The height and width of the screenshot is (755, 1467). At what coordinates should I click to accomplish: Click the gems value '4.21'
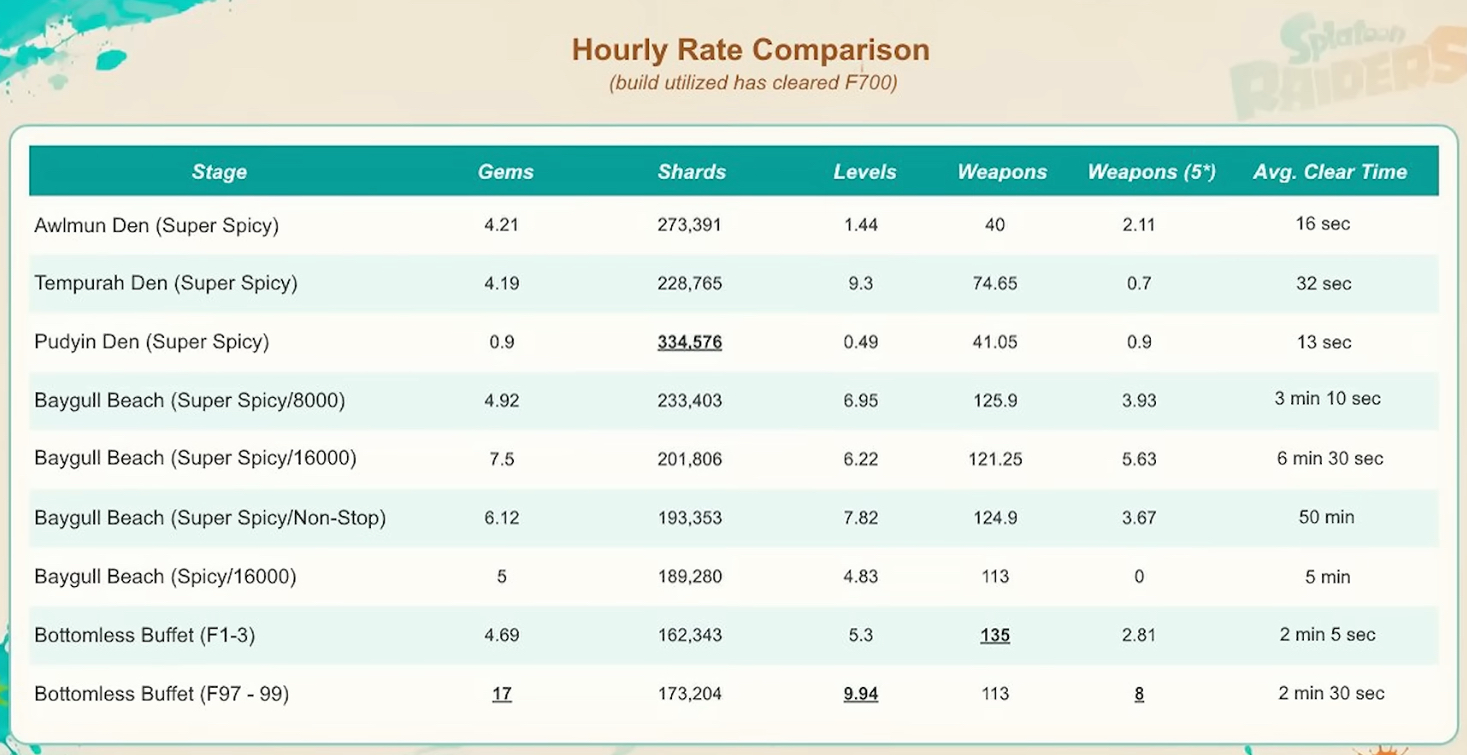click(501, 225)
